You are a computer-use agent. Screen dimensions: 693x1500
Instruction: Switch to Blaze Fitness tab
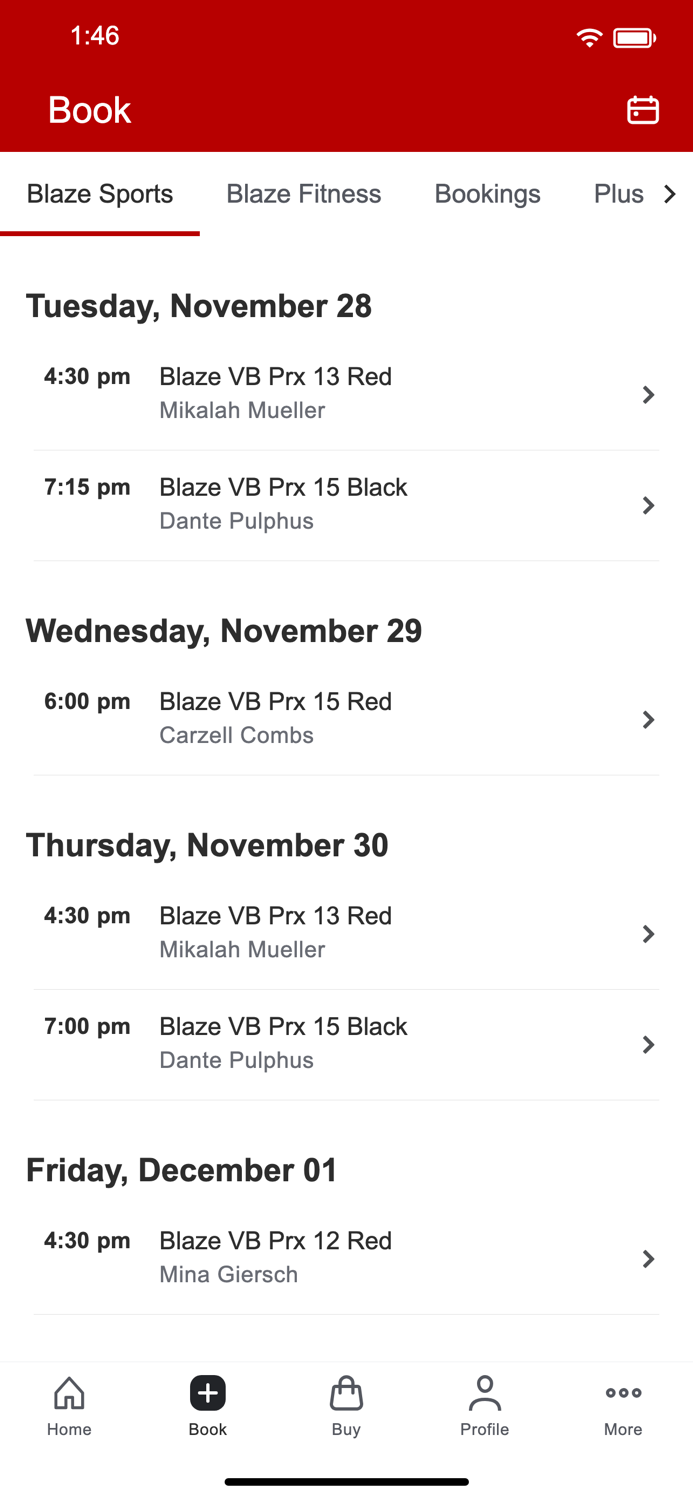coord(303,194)
